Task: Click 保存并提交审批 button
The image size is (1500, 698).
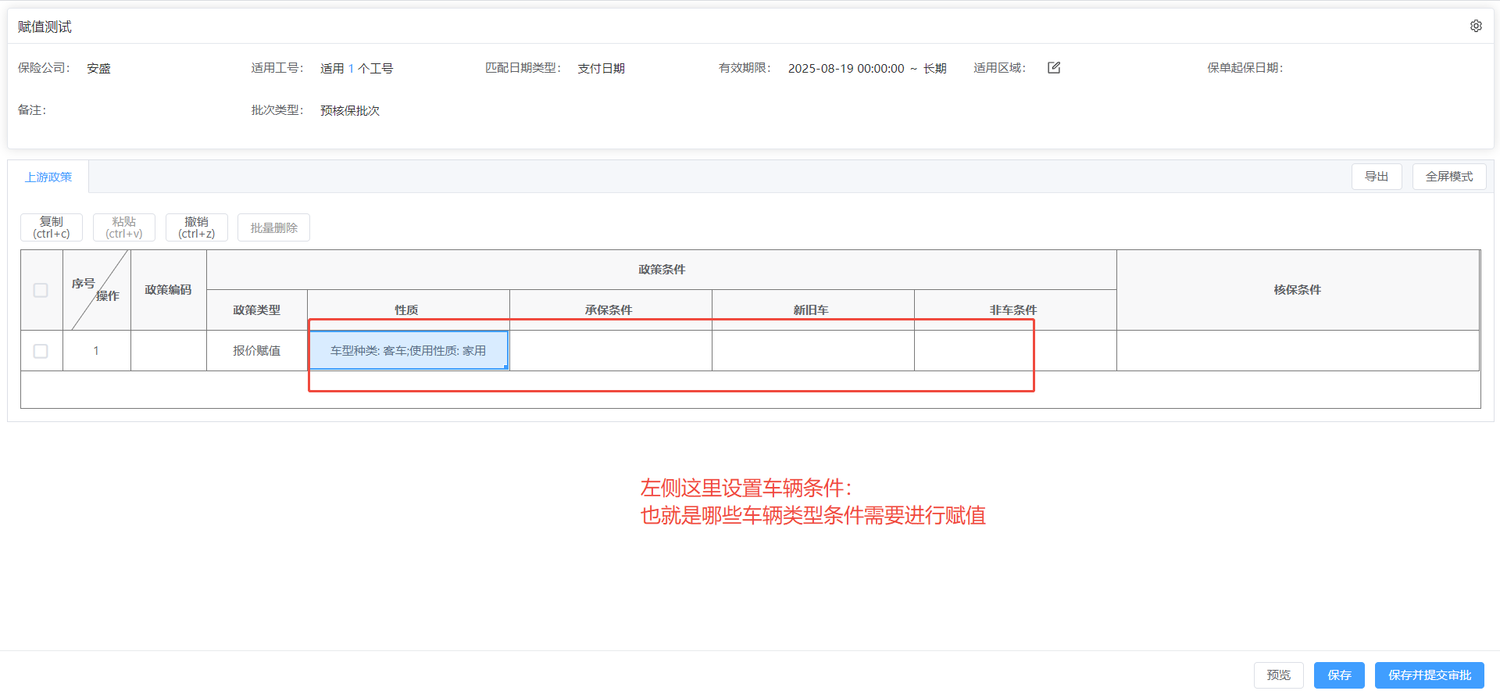Action: click(x=1430, y=675)
